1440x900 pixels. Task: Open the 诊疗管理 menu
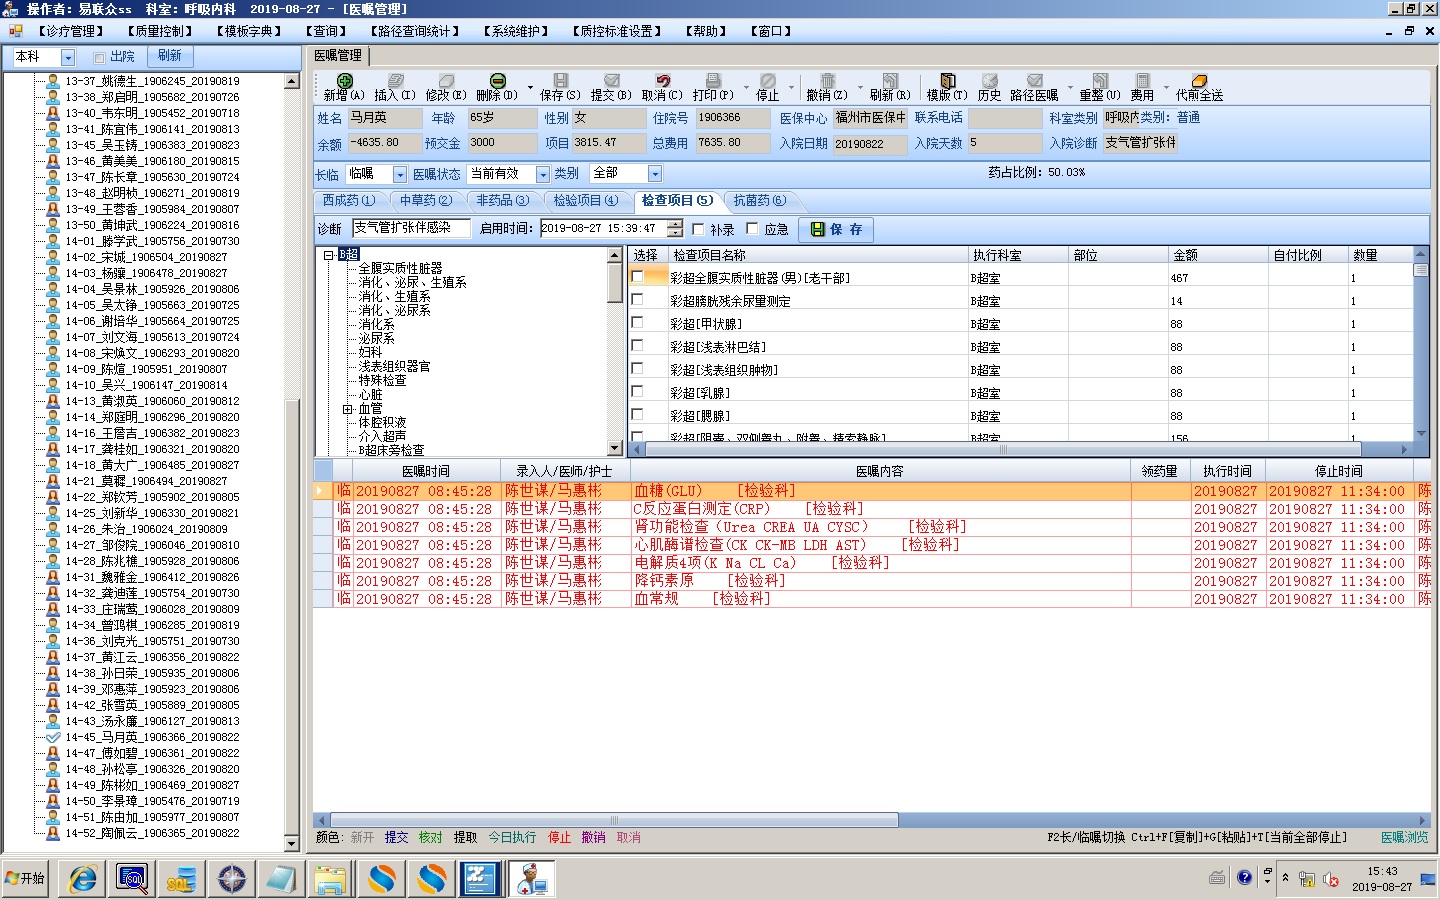click(73, 31)
